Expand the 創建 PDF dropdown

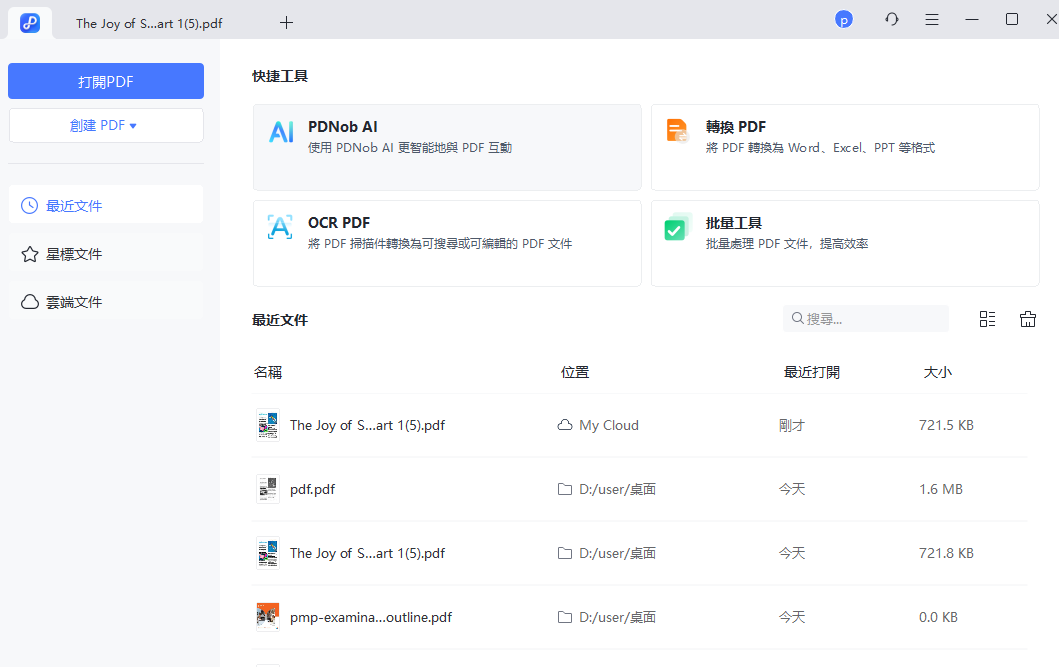click(105, 125)
